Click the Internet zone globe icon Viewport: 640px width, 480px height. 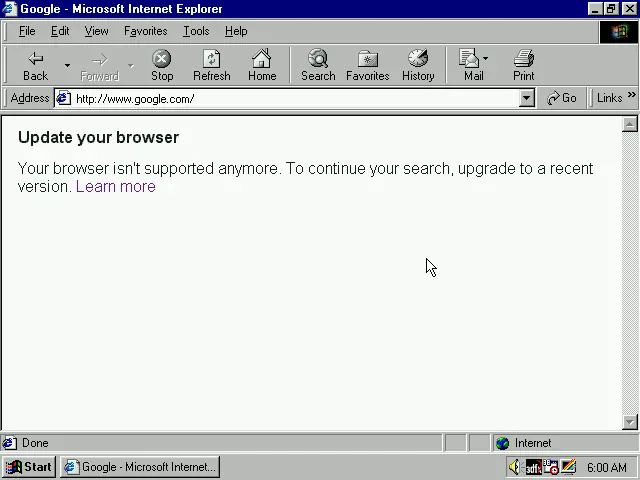click(502, 443)
